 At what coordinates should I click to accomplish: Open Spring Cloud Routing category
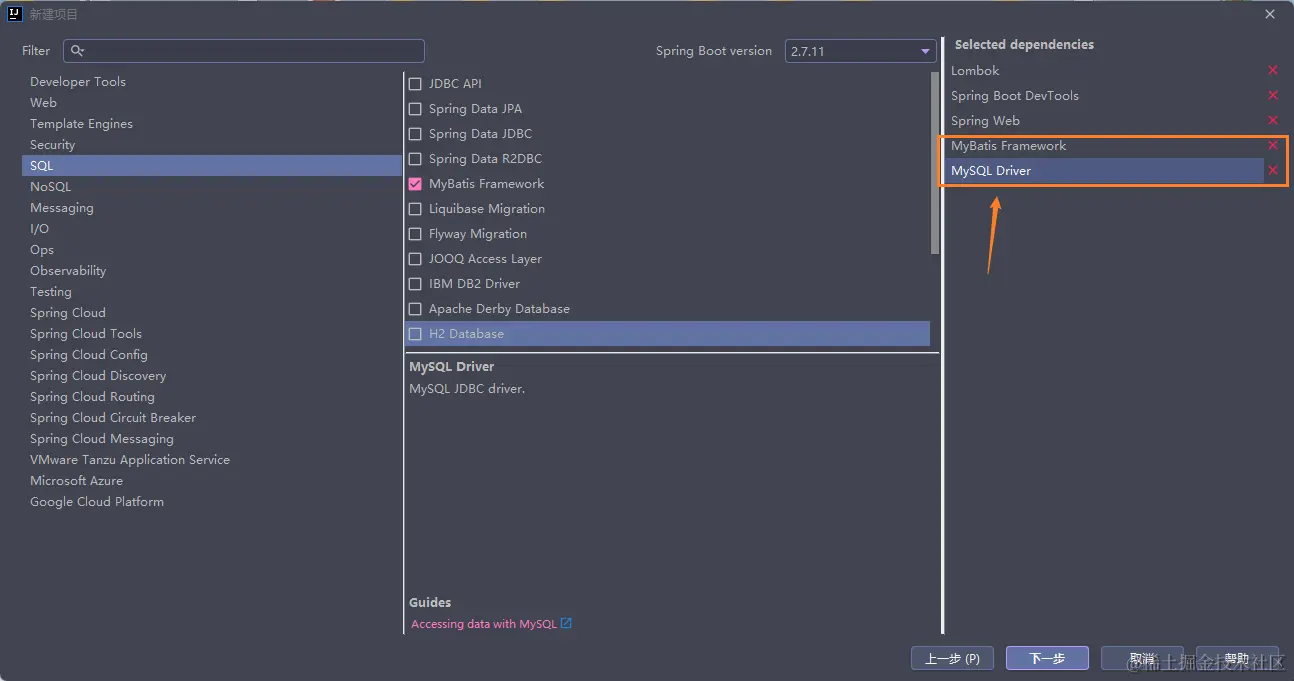coord(92,397)
